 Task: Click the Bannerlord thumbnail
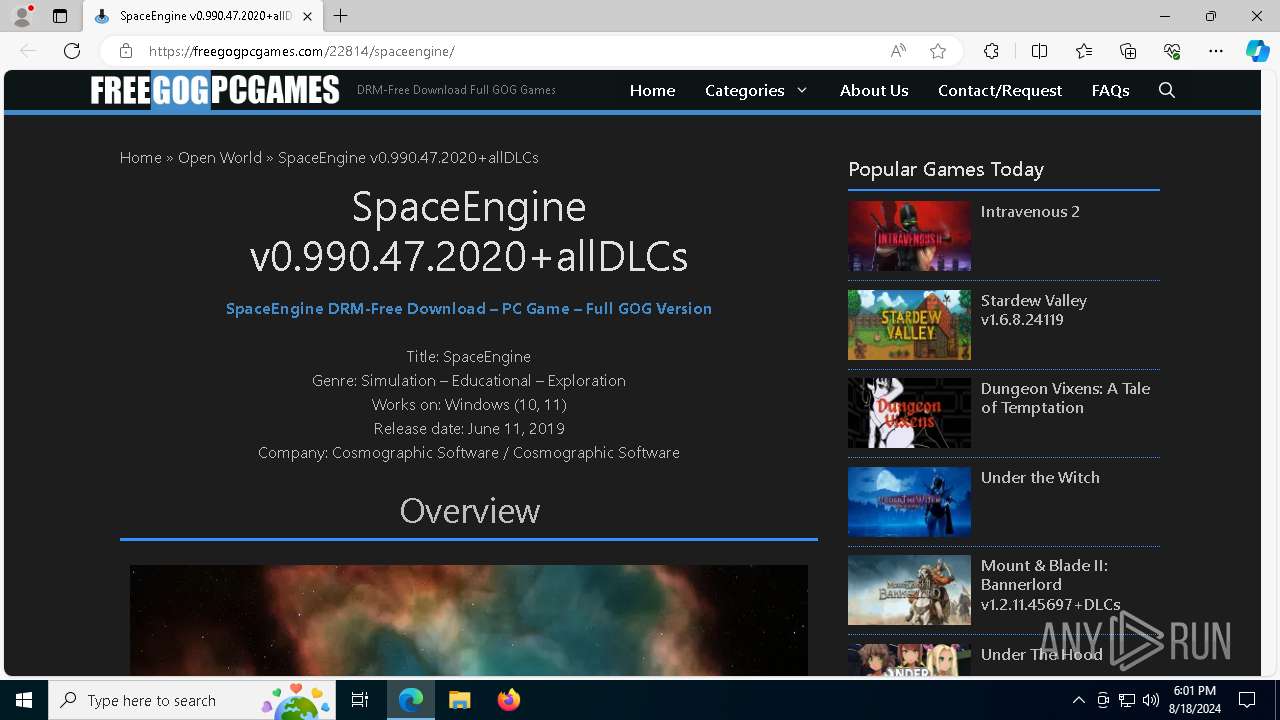(909, 590)
